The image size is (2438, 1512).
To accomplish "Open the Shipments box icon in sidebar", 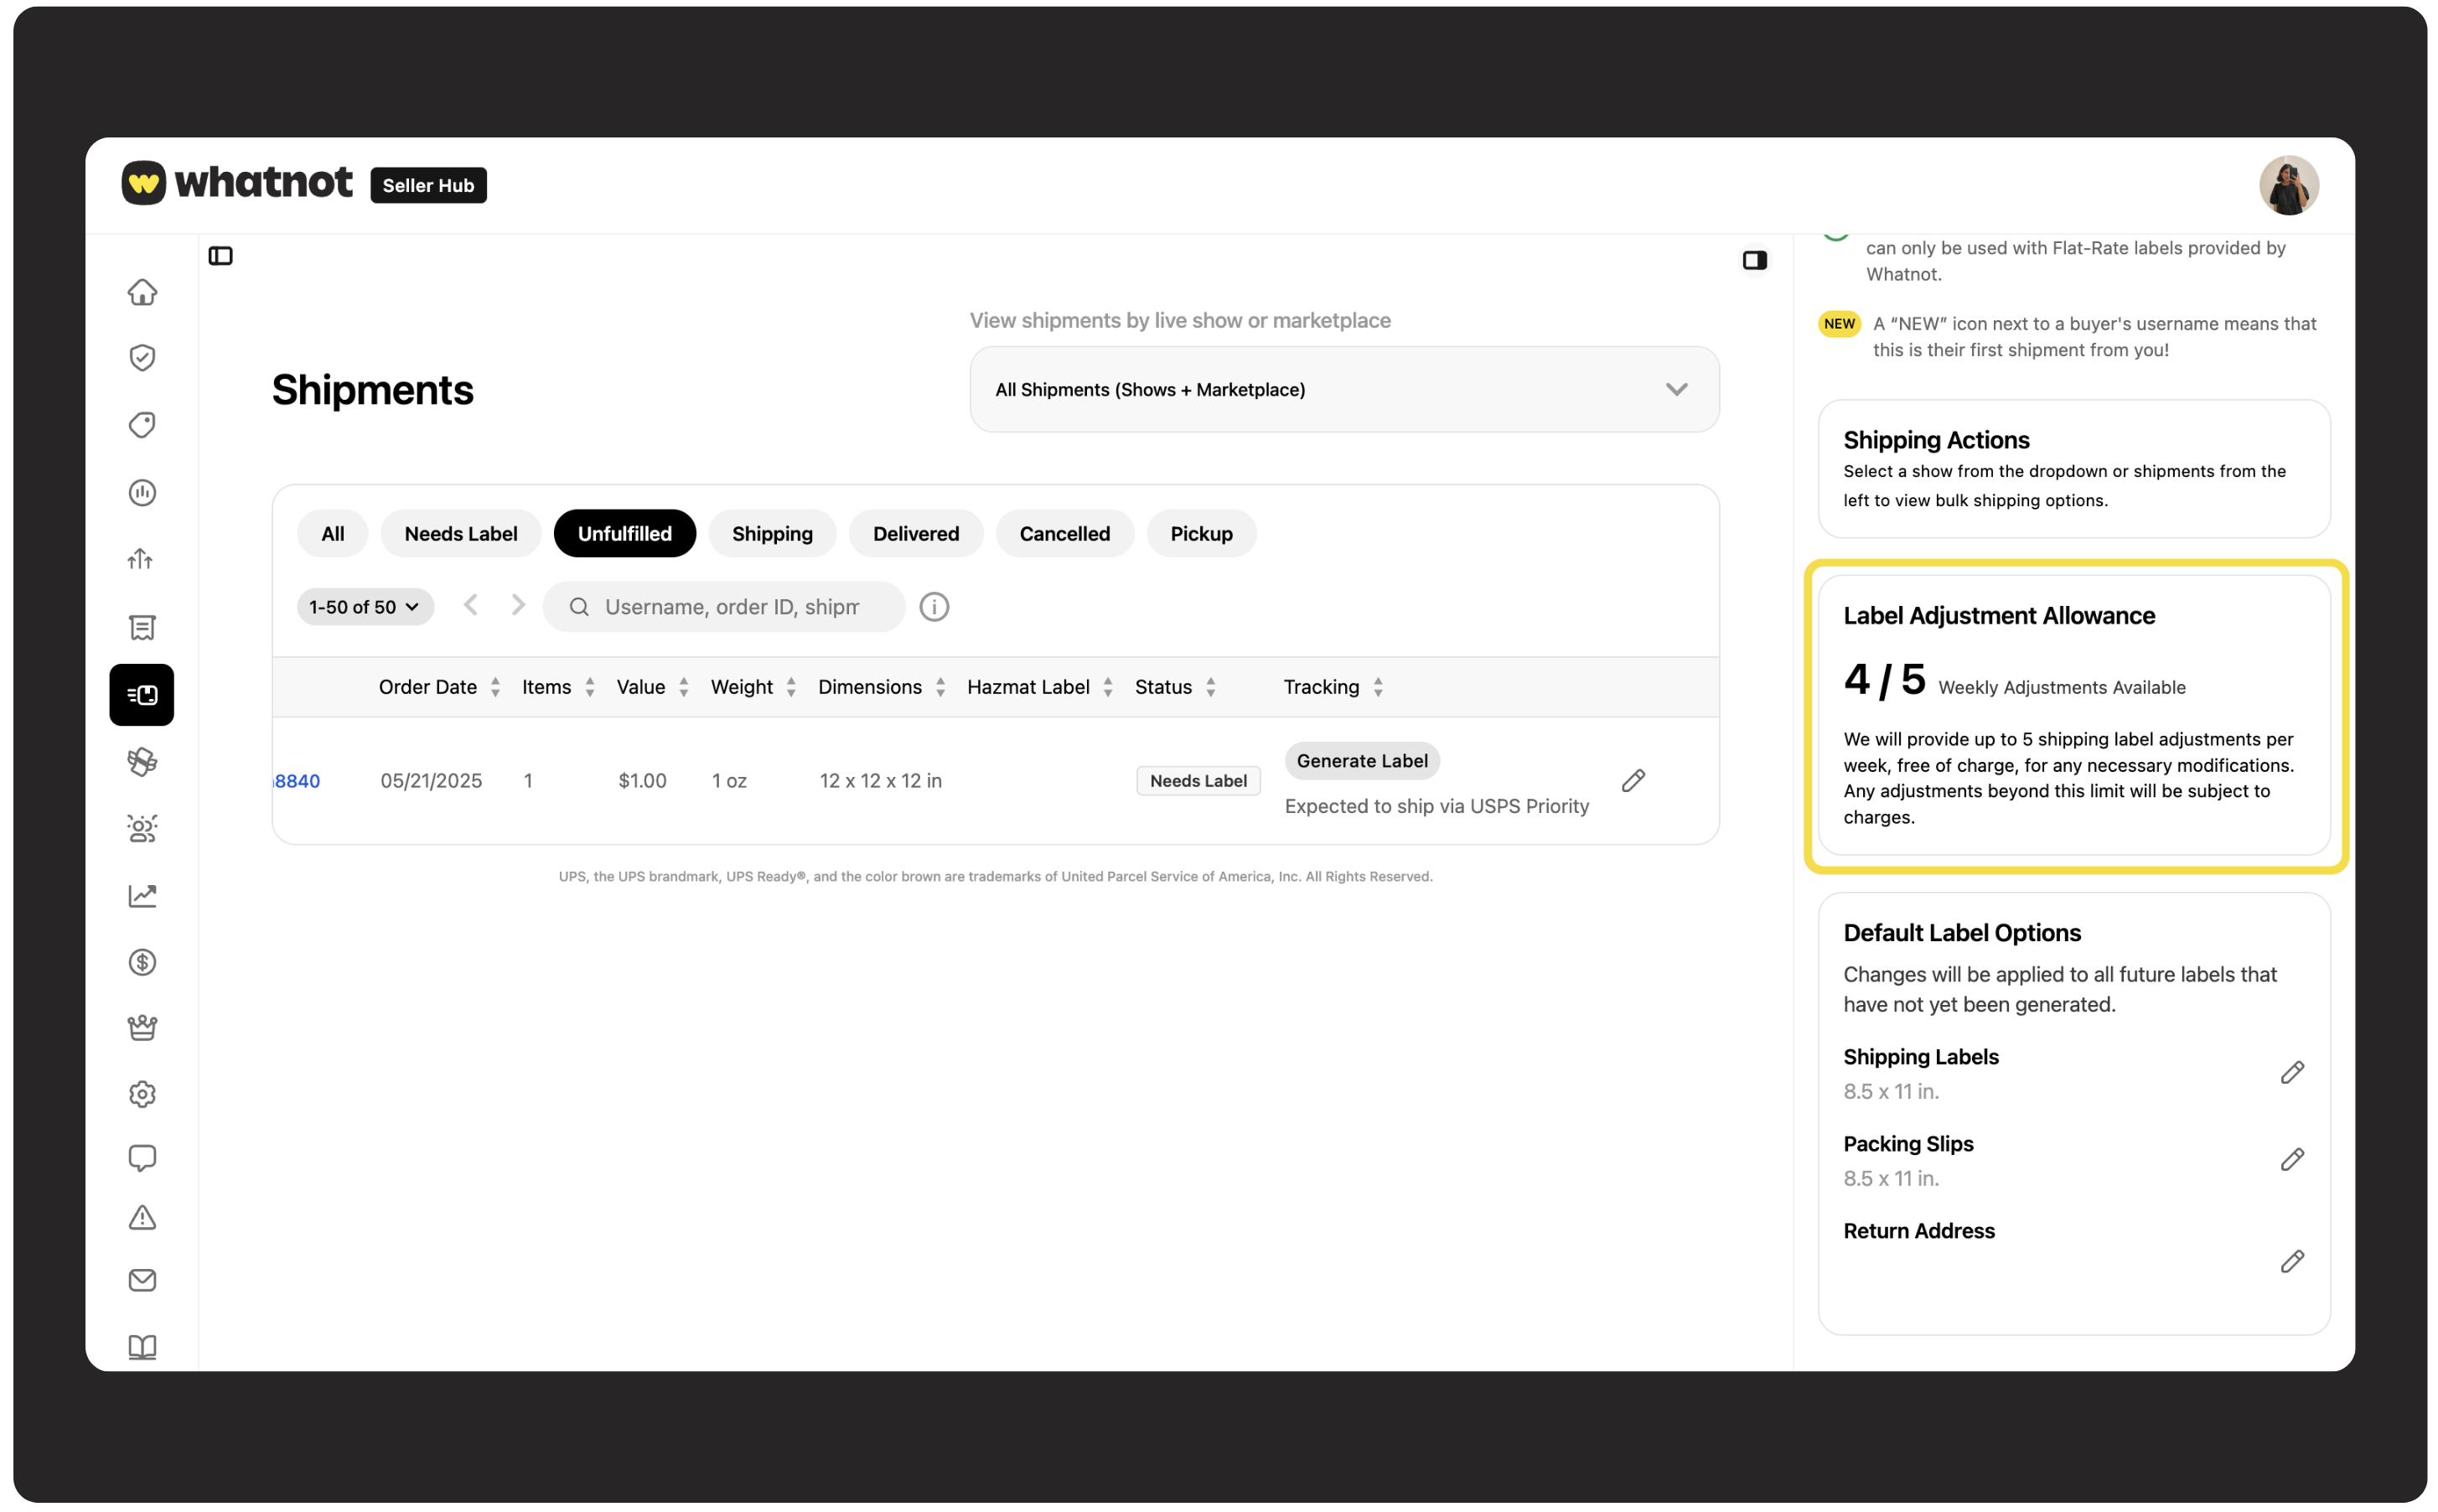I will coord(142,694).
